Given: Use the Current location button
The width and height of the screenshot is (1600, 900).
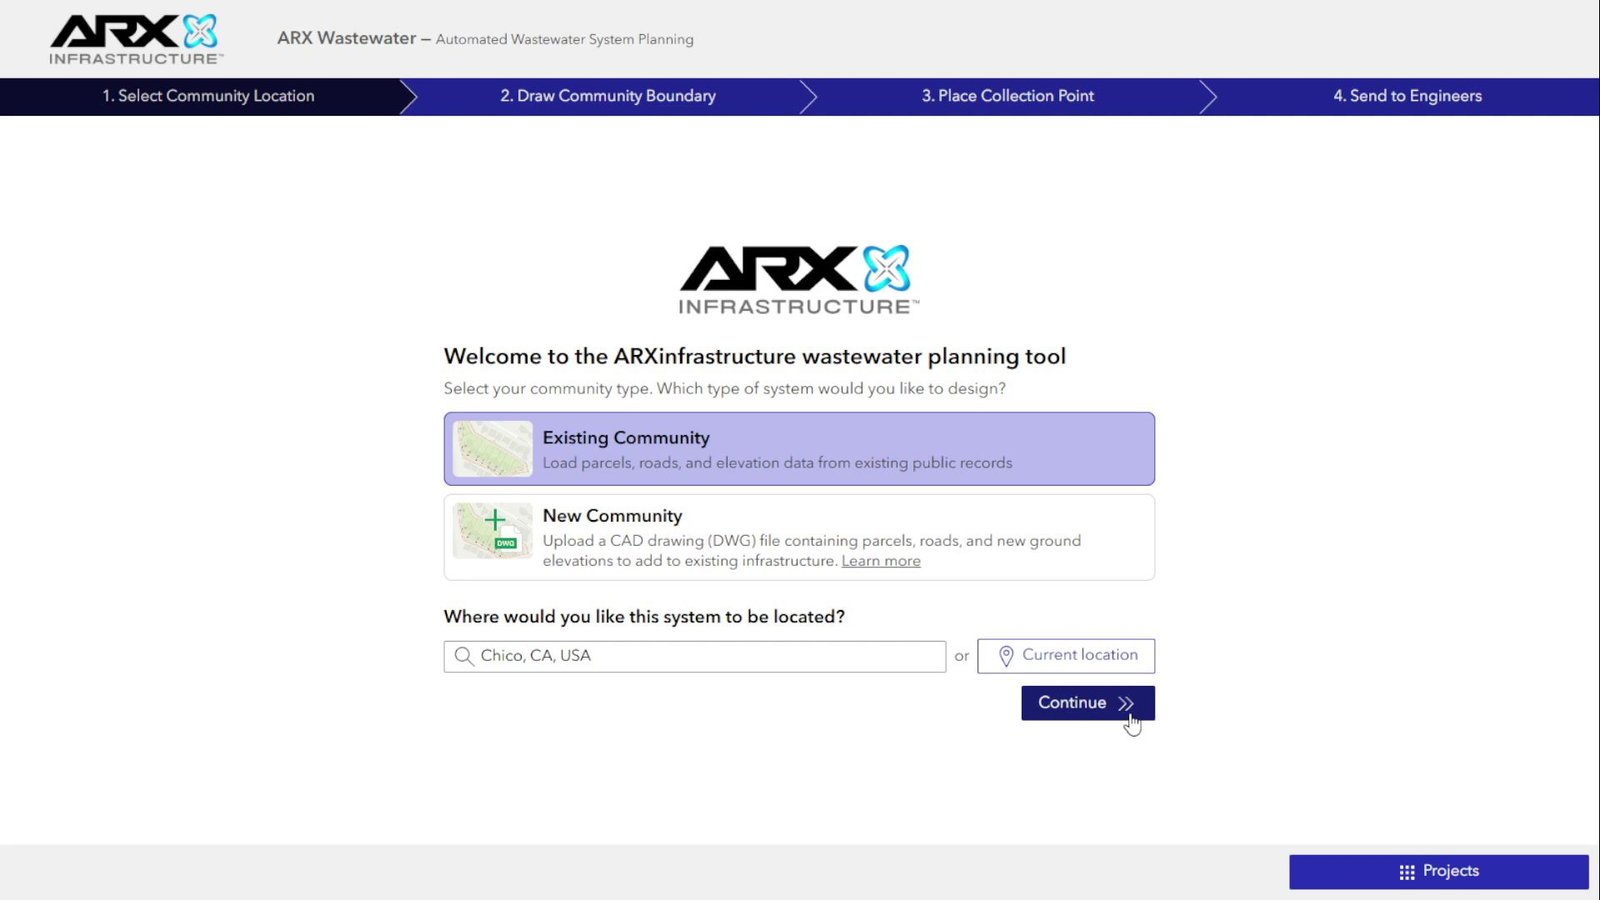Looking at the screenshot, I should [1066, 656].
